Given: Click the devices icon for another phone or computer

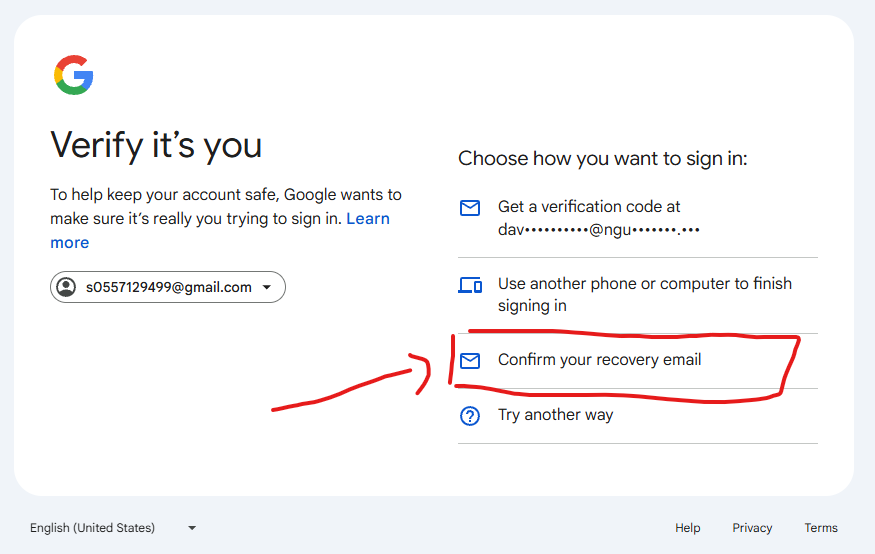Looking at the screenshot, I should 470,285.
